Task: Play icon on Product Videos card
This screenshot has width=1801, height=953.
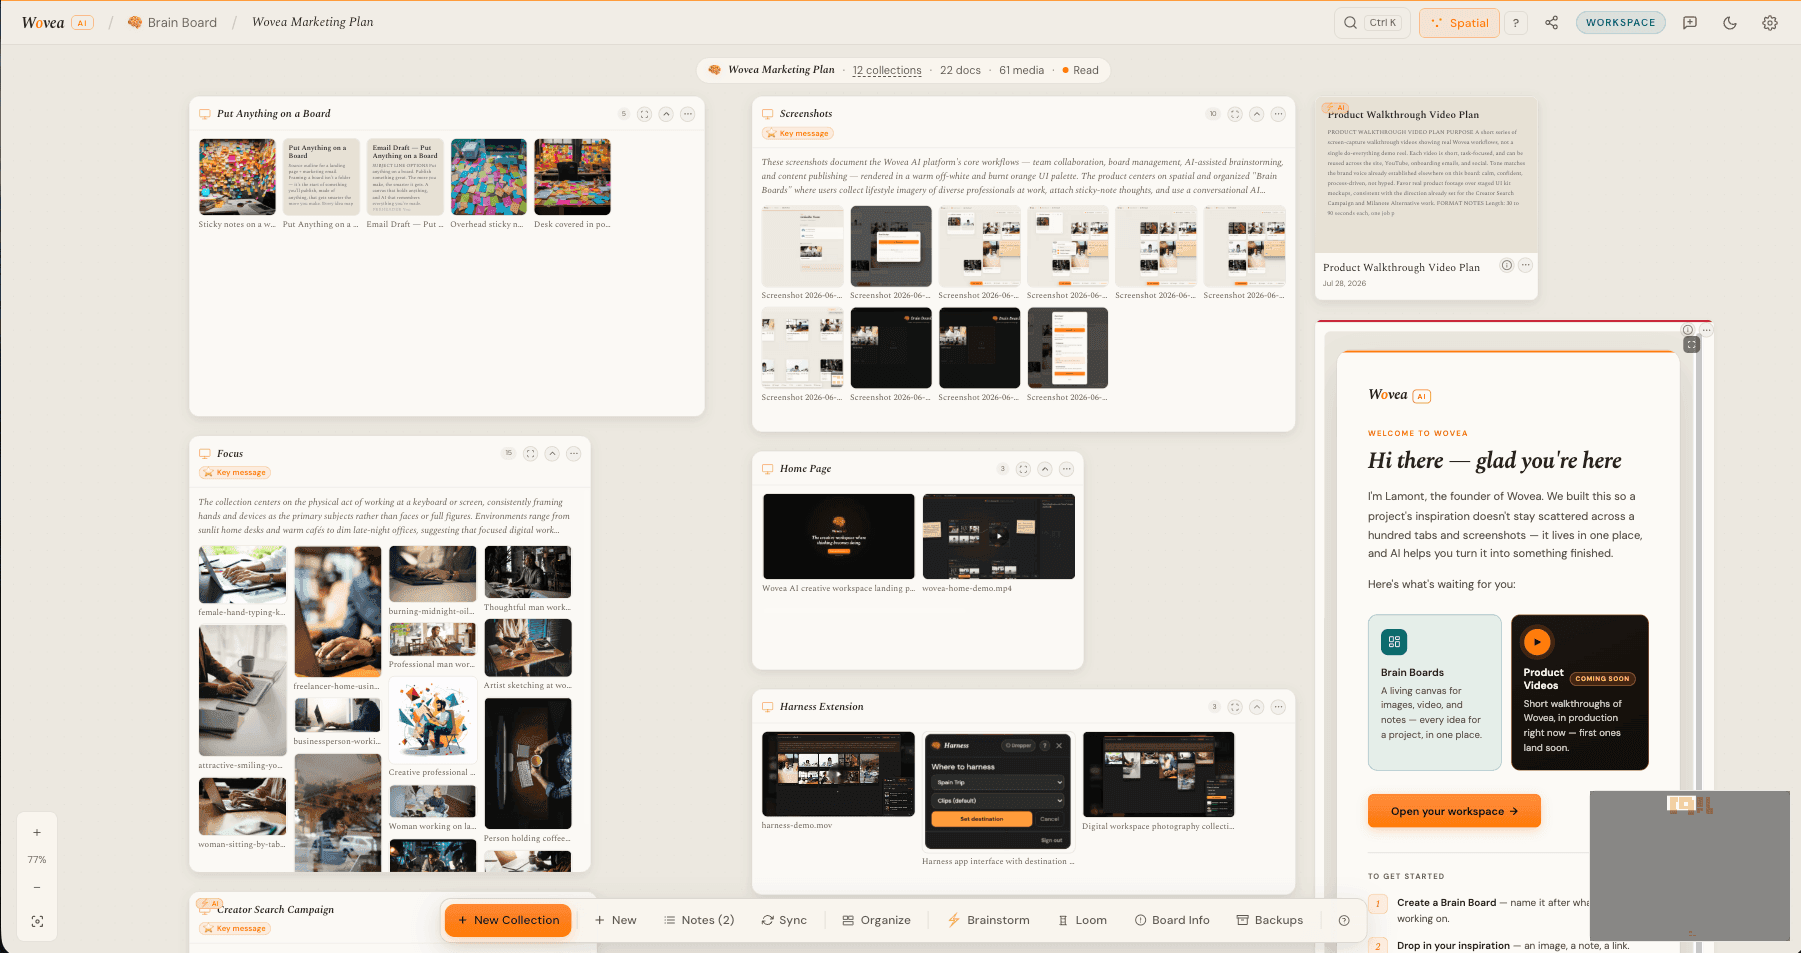Action: pos(1537,642)
